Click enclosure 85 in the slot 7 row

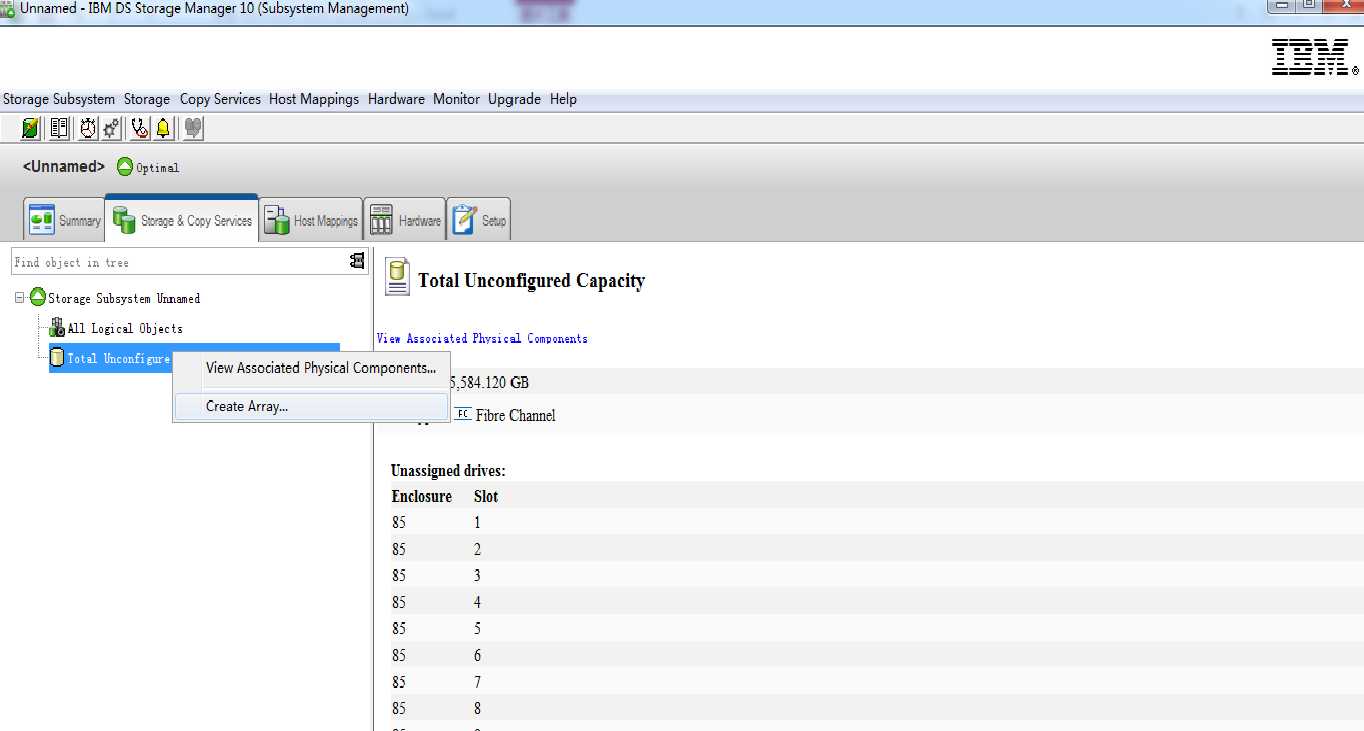(399, 682)
